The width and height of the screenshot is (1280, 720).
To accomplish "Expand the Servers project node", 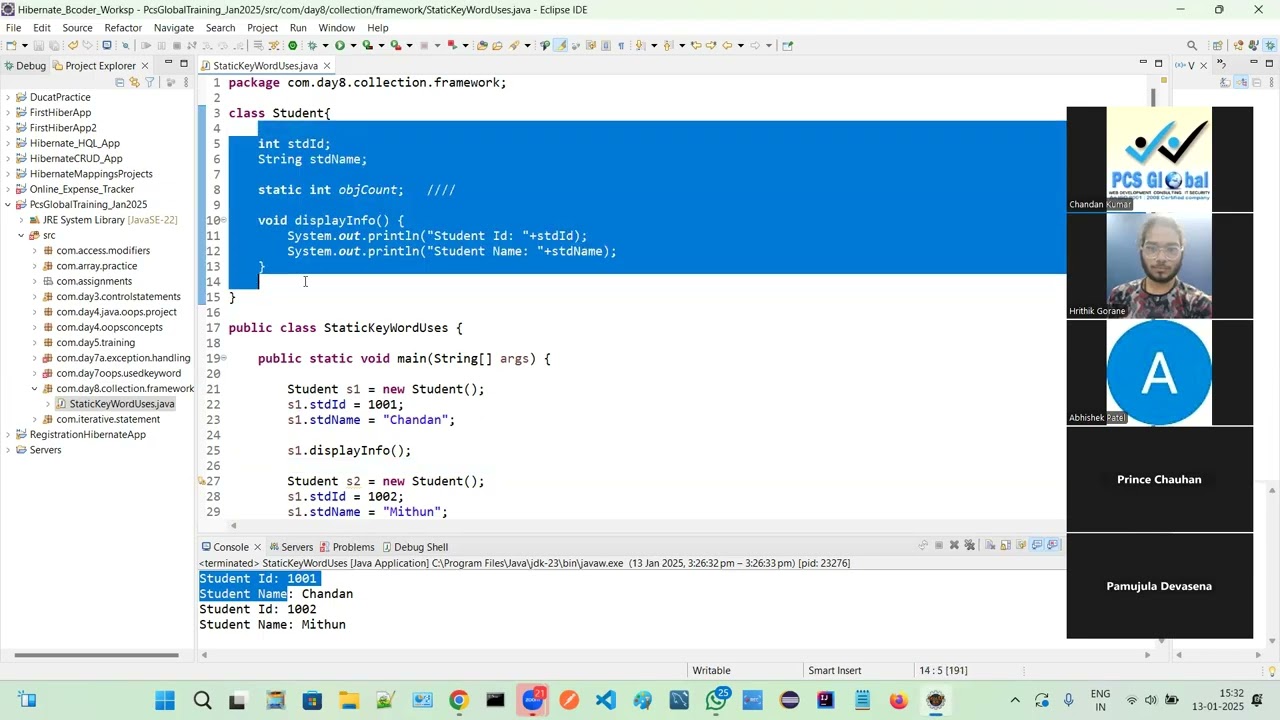I will point(8,450).
